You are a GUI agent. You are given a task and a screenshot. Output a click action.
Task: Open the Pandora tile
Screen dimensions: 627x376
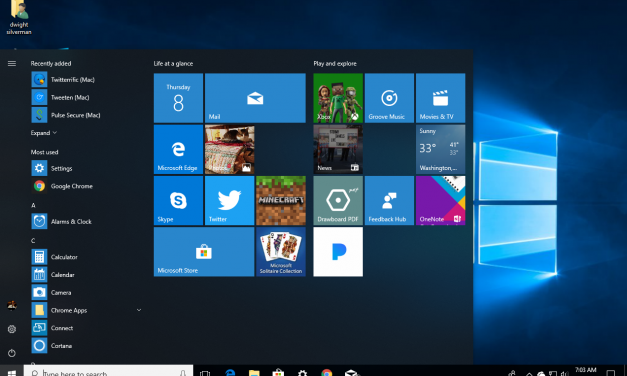click(x=338, y=252)
